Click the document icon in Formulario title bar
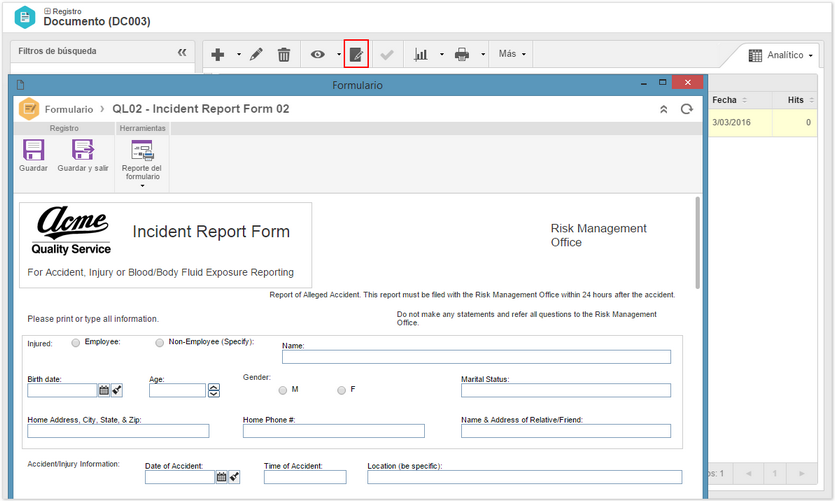The height and width of the screenshot is (501, 835). (x=21, y=85)
